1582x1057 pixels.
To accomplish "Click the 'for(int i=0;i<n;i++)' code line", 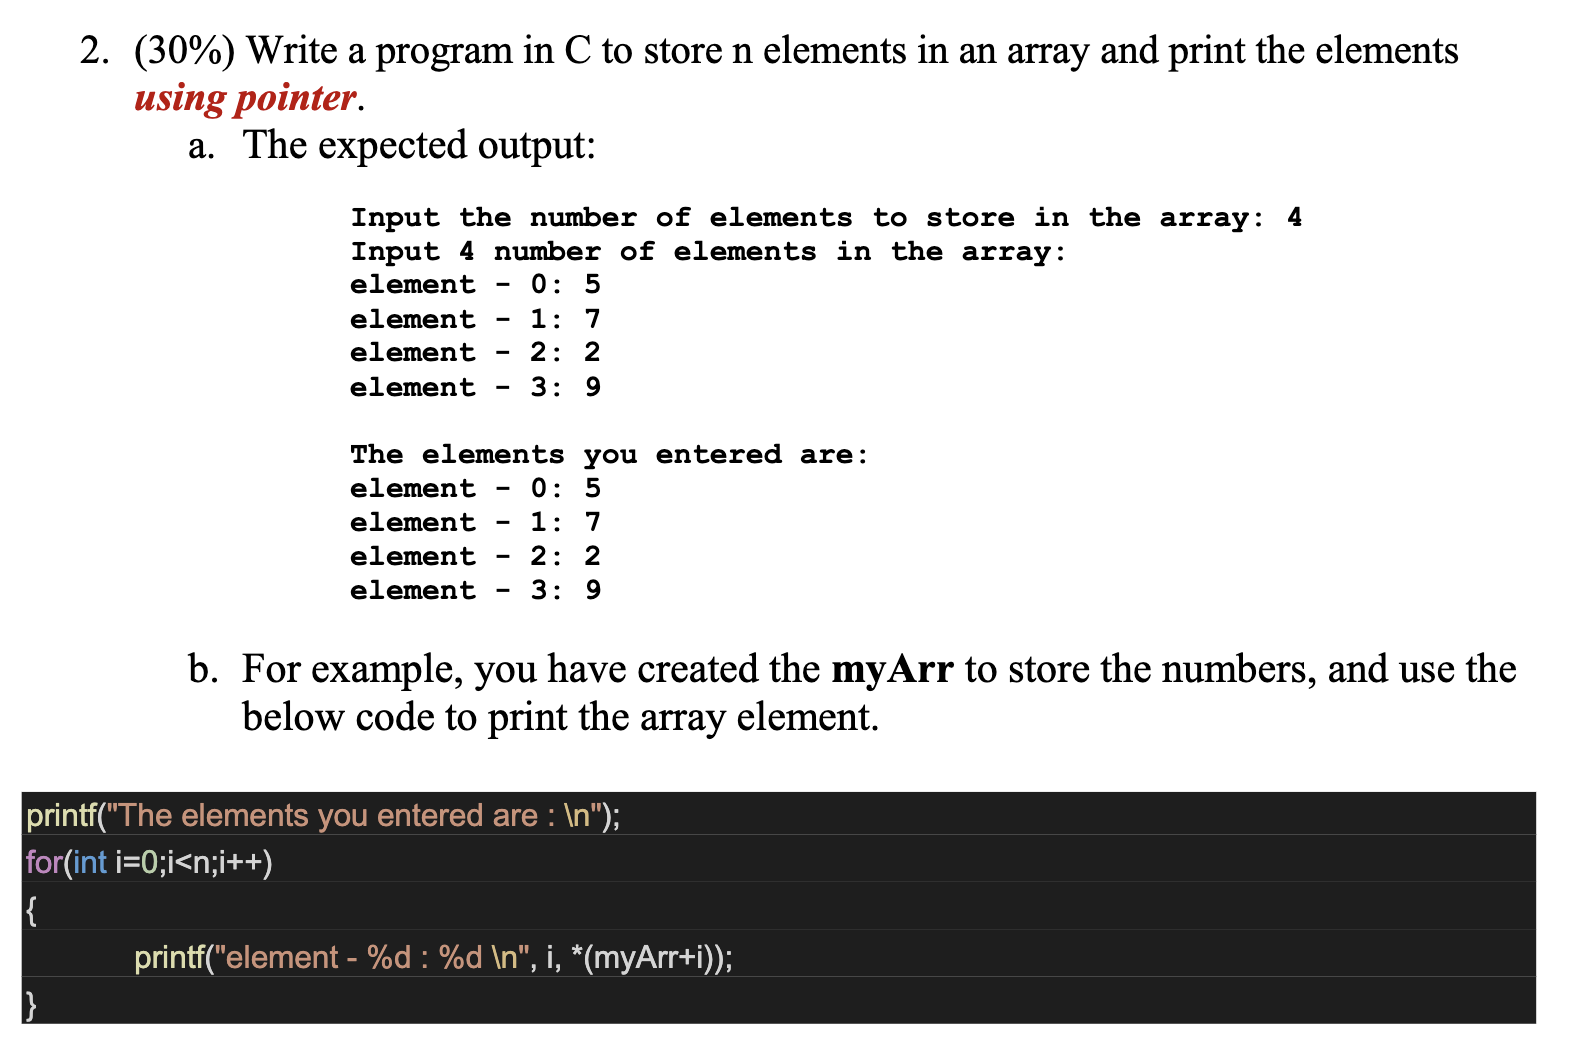I will 149,862.
